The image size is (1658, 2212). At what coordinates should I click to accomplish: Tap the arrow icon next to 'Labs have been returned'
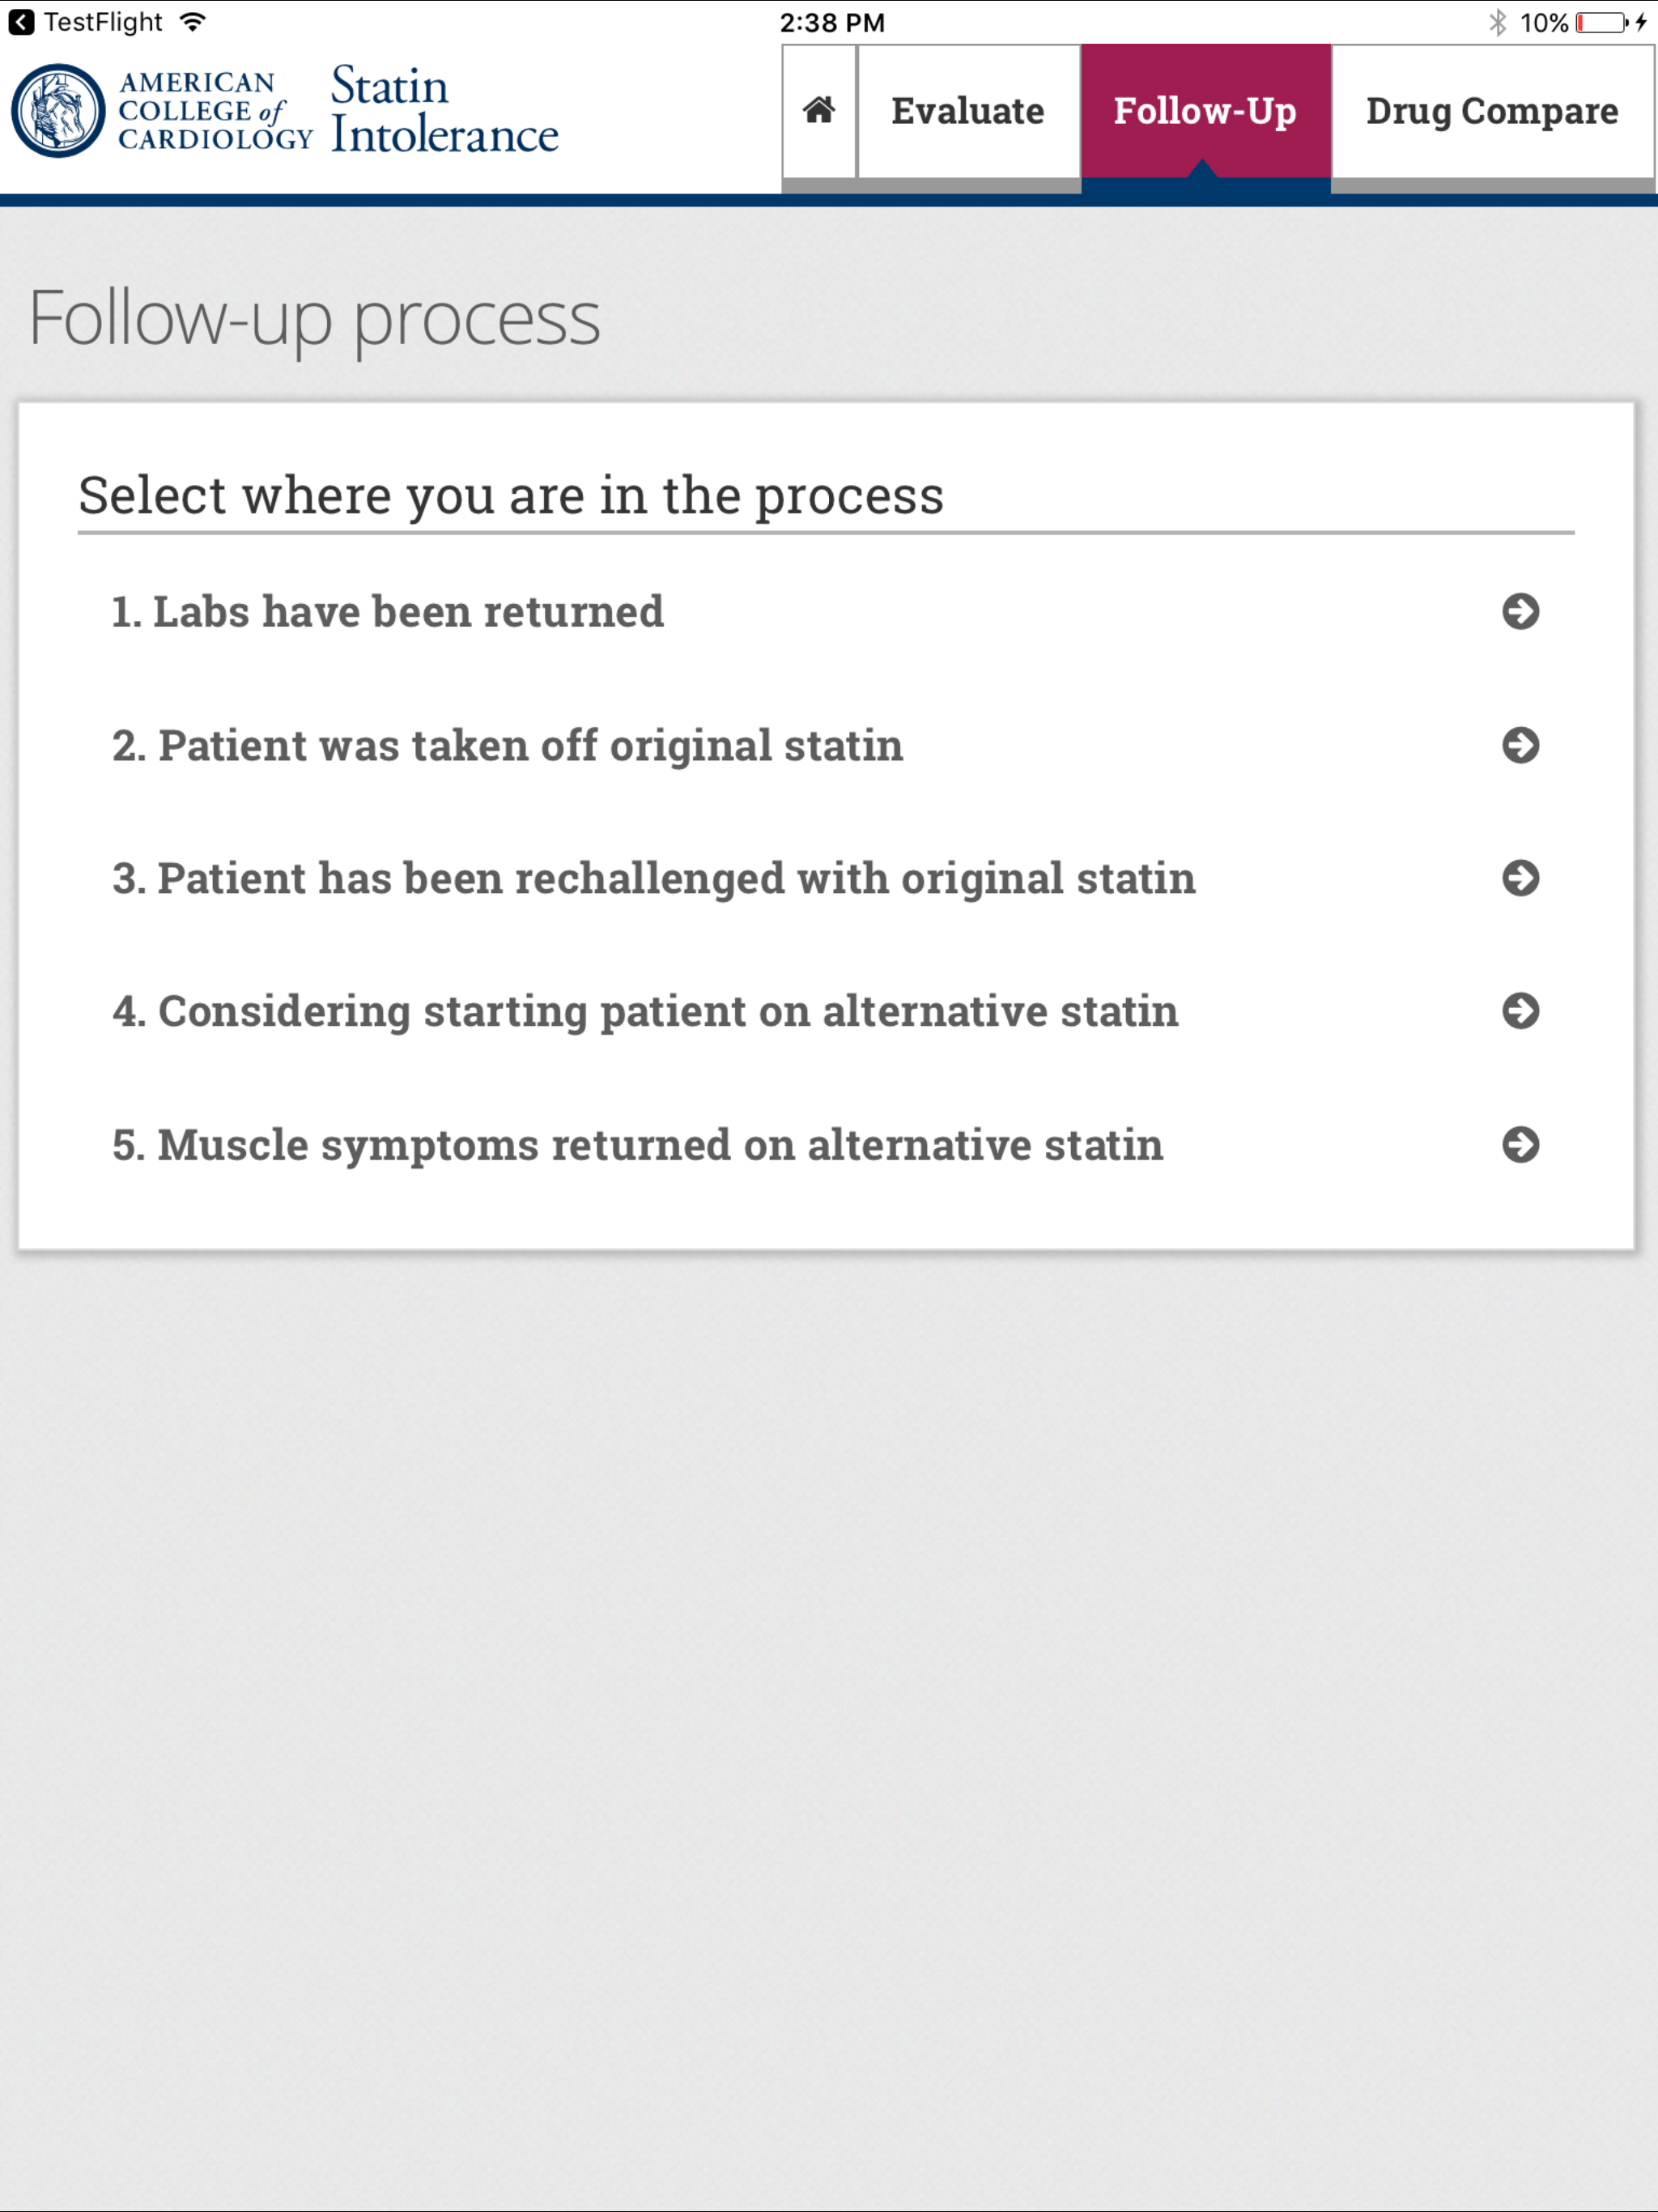point(1521,612)
